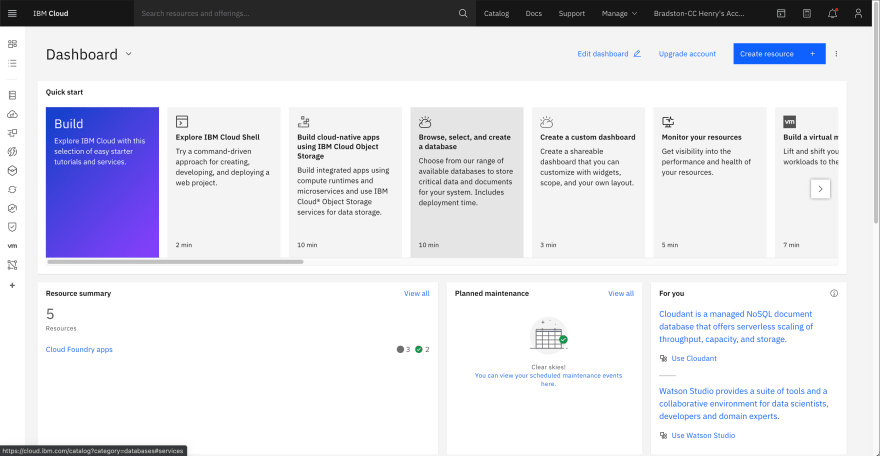Click the hexagon cube sidebar icon

(x=12, y=171)
